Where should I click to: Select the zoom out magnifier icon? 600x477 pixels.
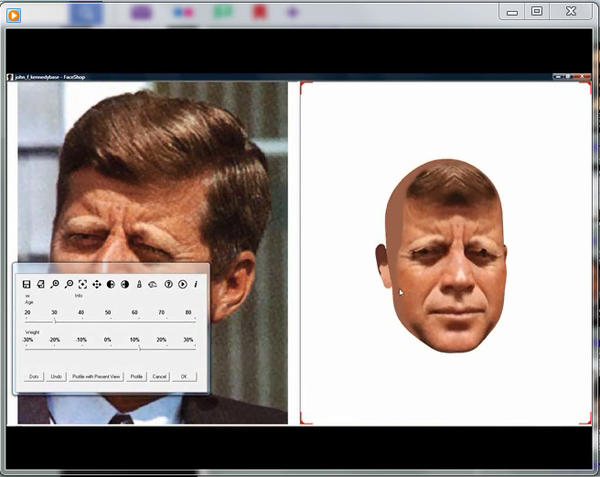(69, 284)
